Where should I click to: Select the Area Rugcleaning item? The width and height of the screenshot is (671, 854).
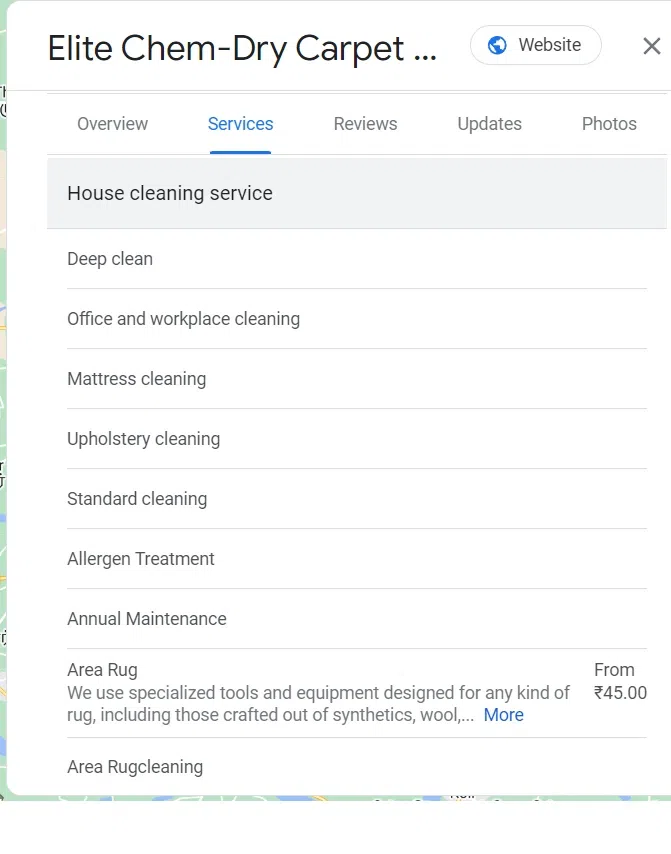click(x=135, y=767)
